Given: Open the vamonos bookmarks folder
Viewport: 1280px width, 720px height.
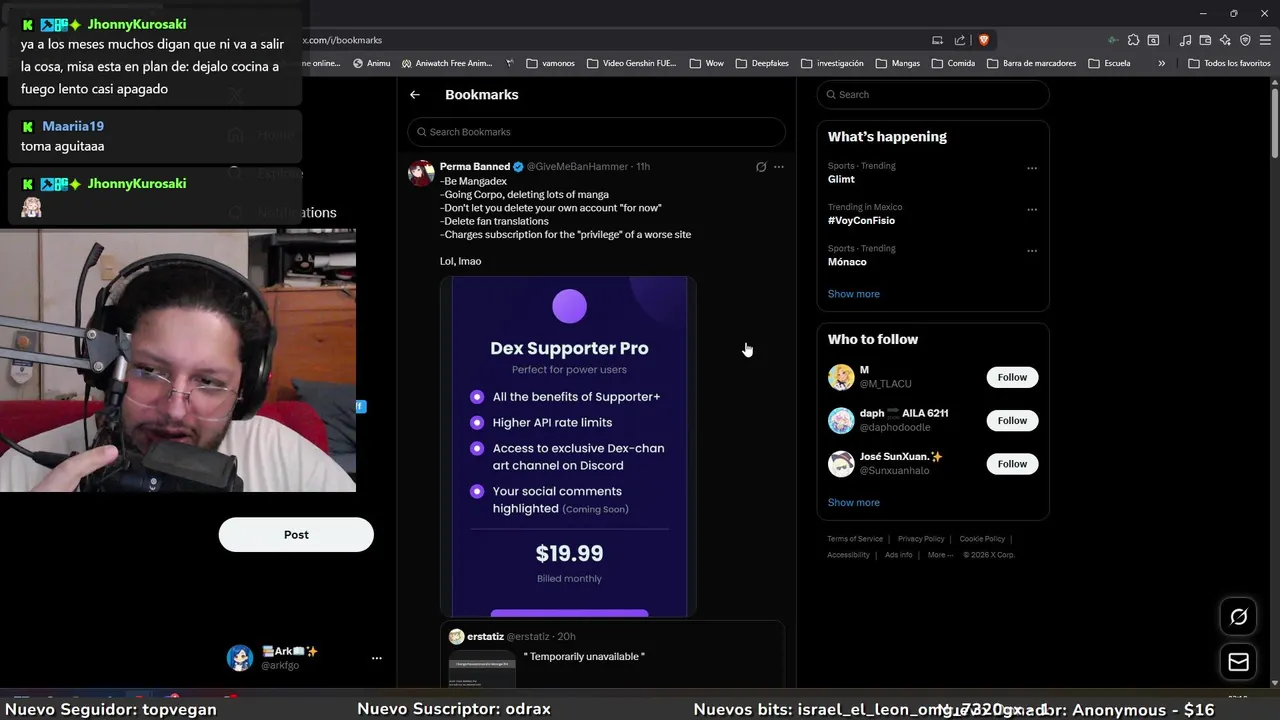Looking at the screenshot, I should (550, 63).
